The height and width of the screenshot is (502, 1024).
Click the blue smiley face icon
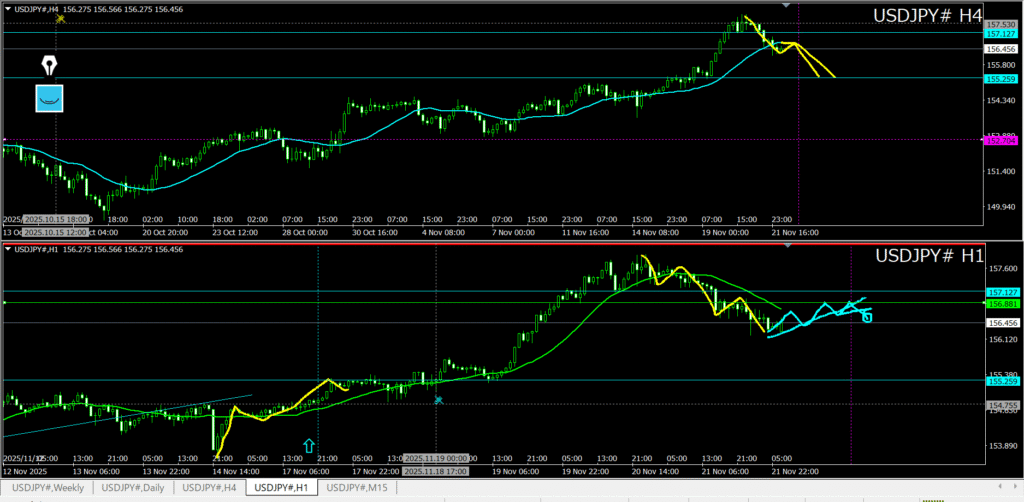(x=50, y=98)
